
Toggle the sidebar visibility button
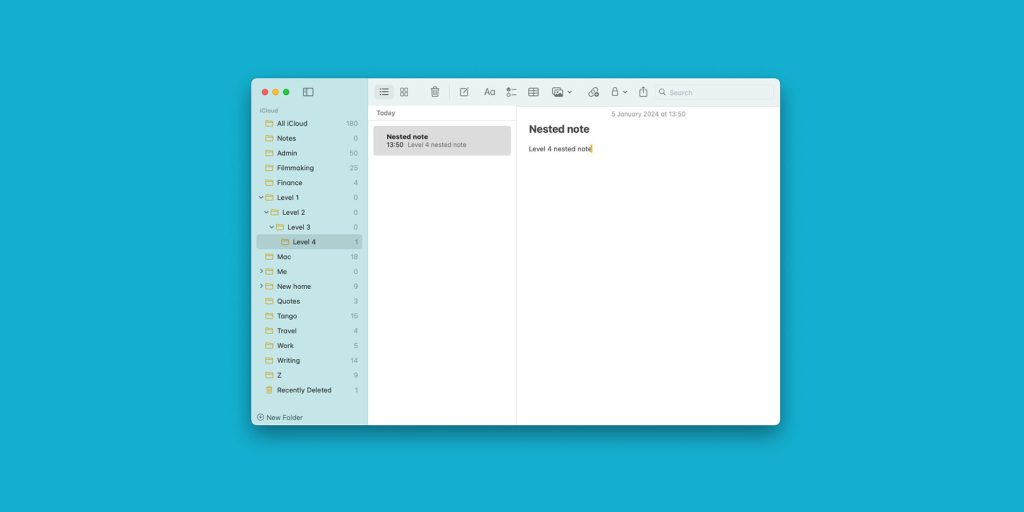[308, 92]
